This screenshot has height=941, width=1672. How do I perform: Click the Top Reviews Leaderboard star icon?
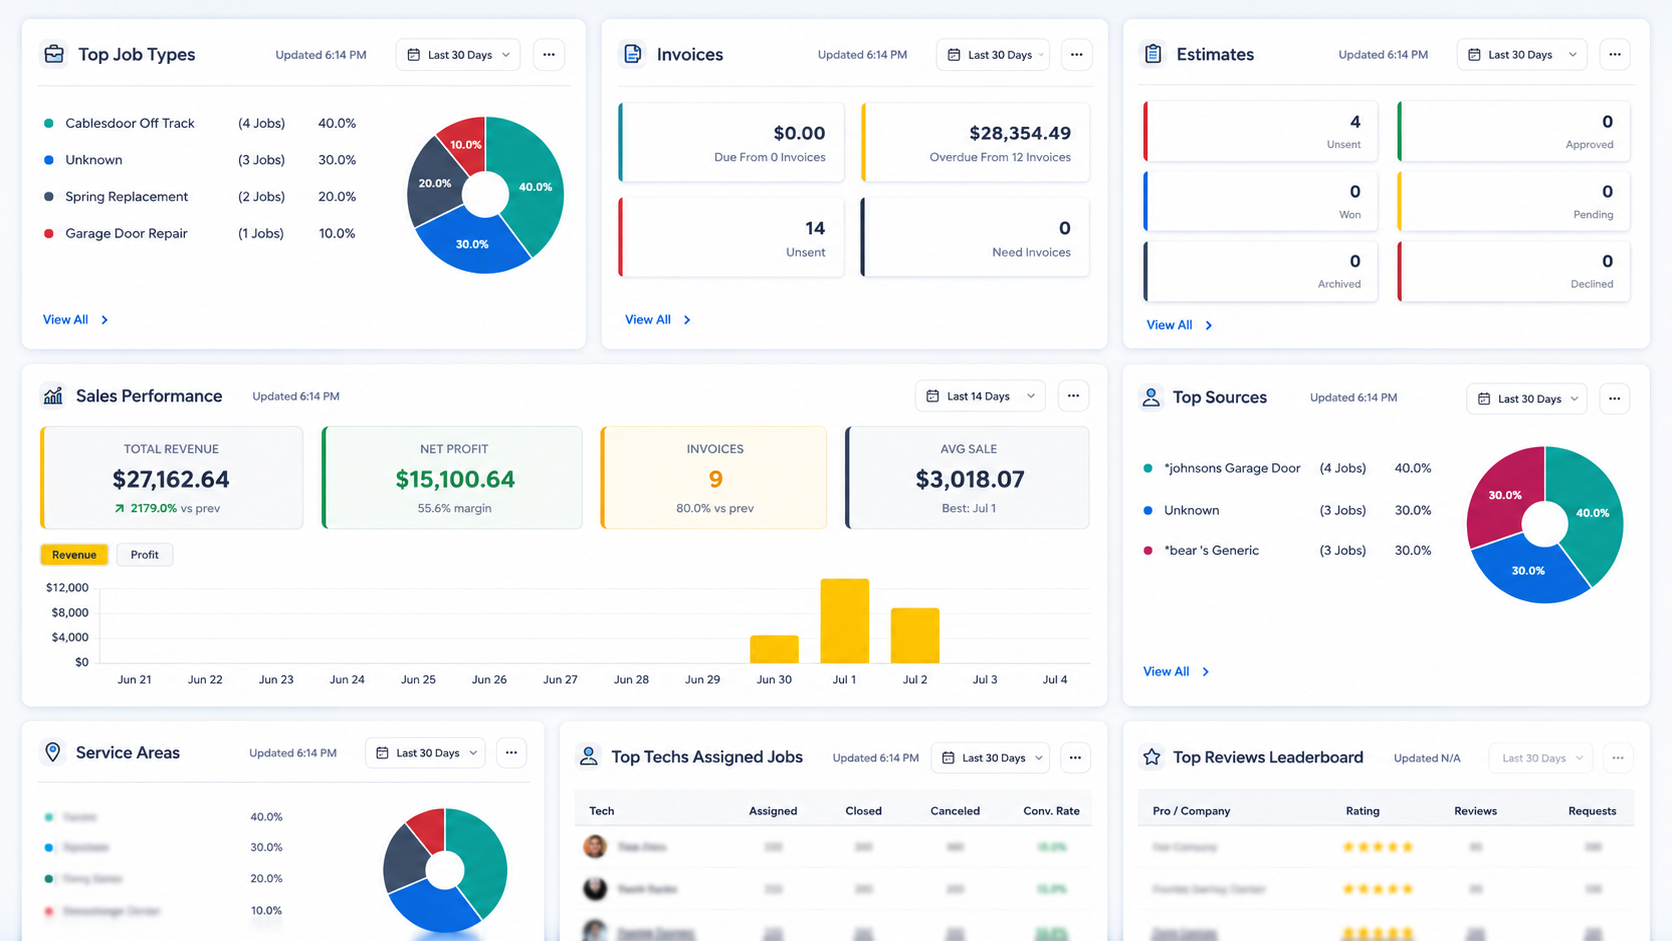pyautogui.click(x=1152, y=757)
